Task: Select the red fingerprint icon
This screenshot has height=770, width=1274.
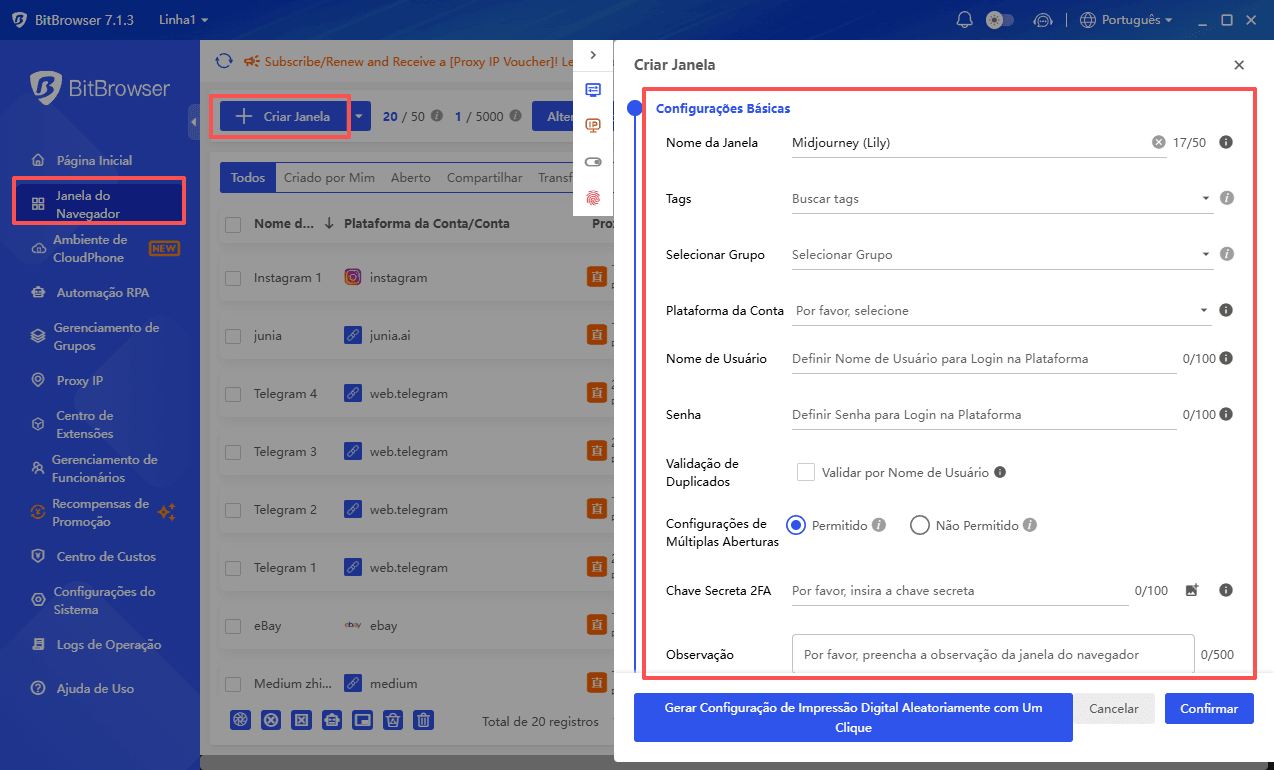Action: pos(593,198)
